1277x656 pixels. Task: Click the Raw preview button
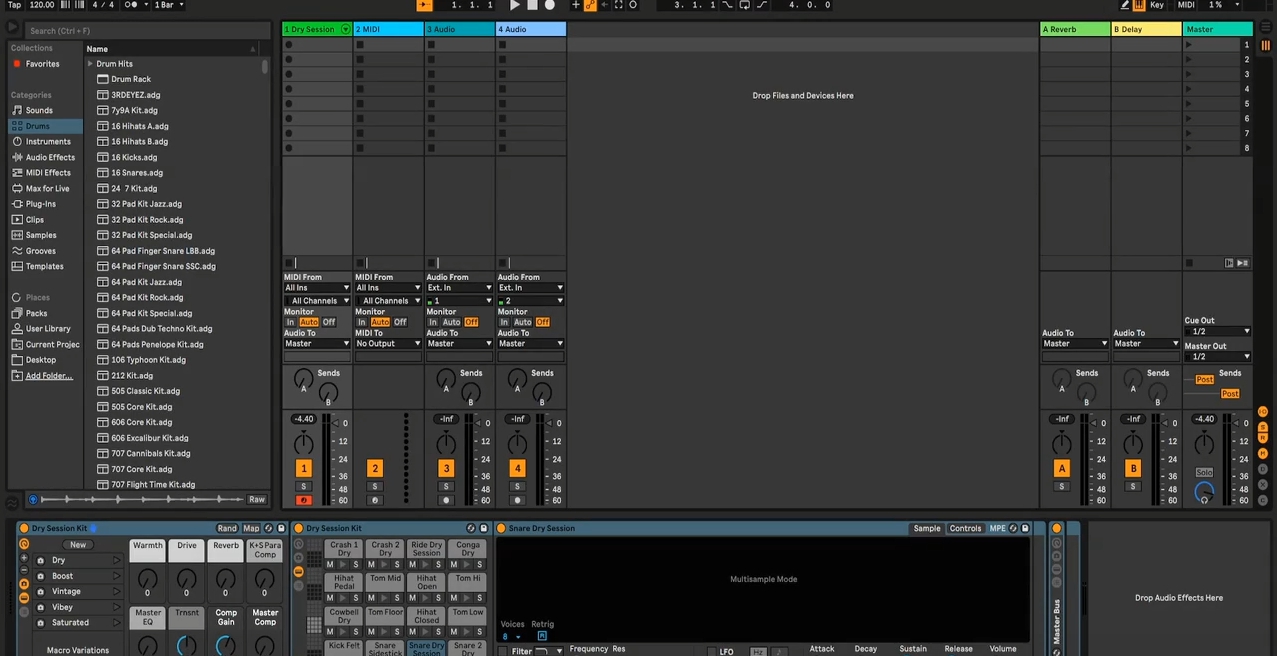(x=257, y=500)
